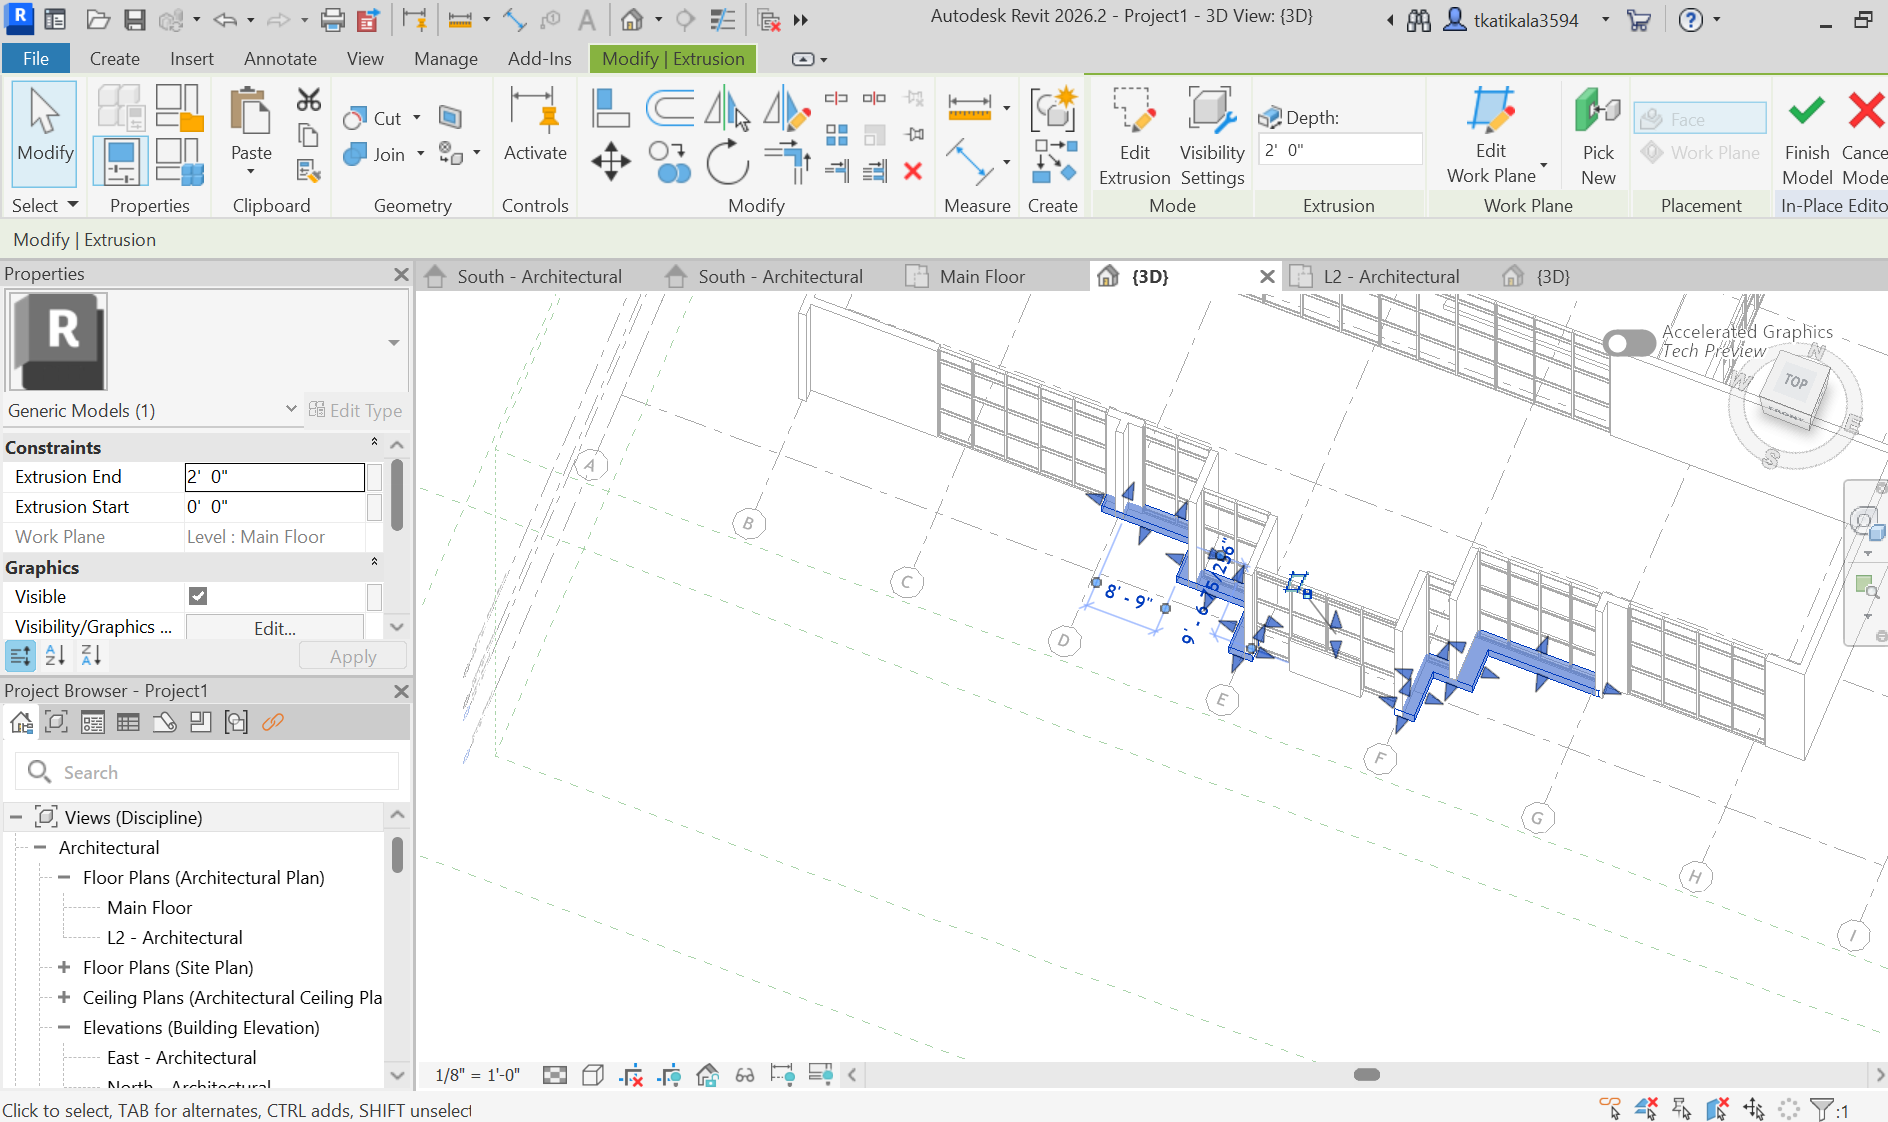Open the File menu
The width and height of the screenshot is (1888, 1122).
[36, 59]
